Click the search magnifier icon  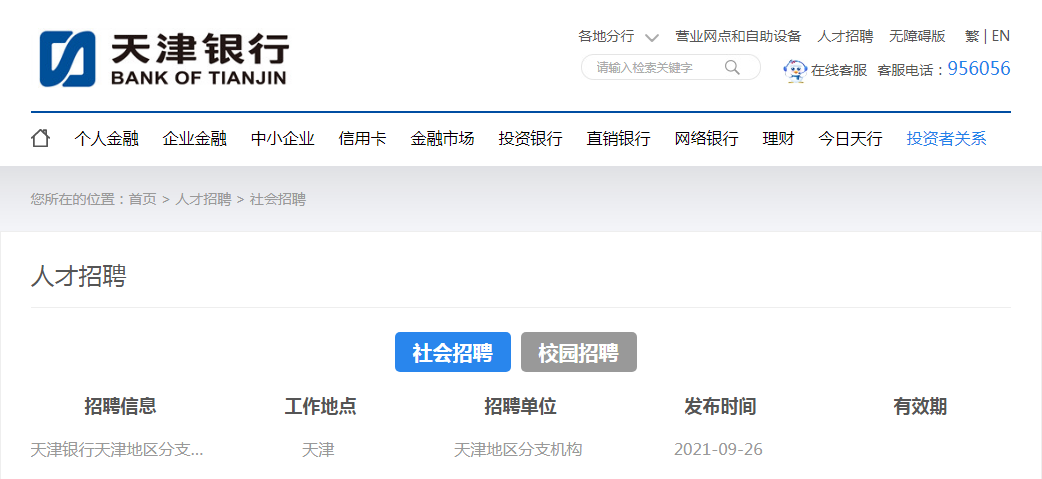732,67
